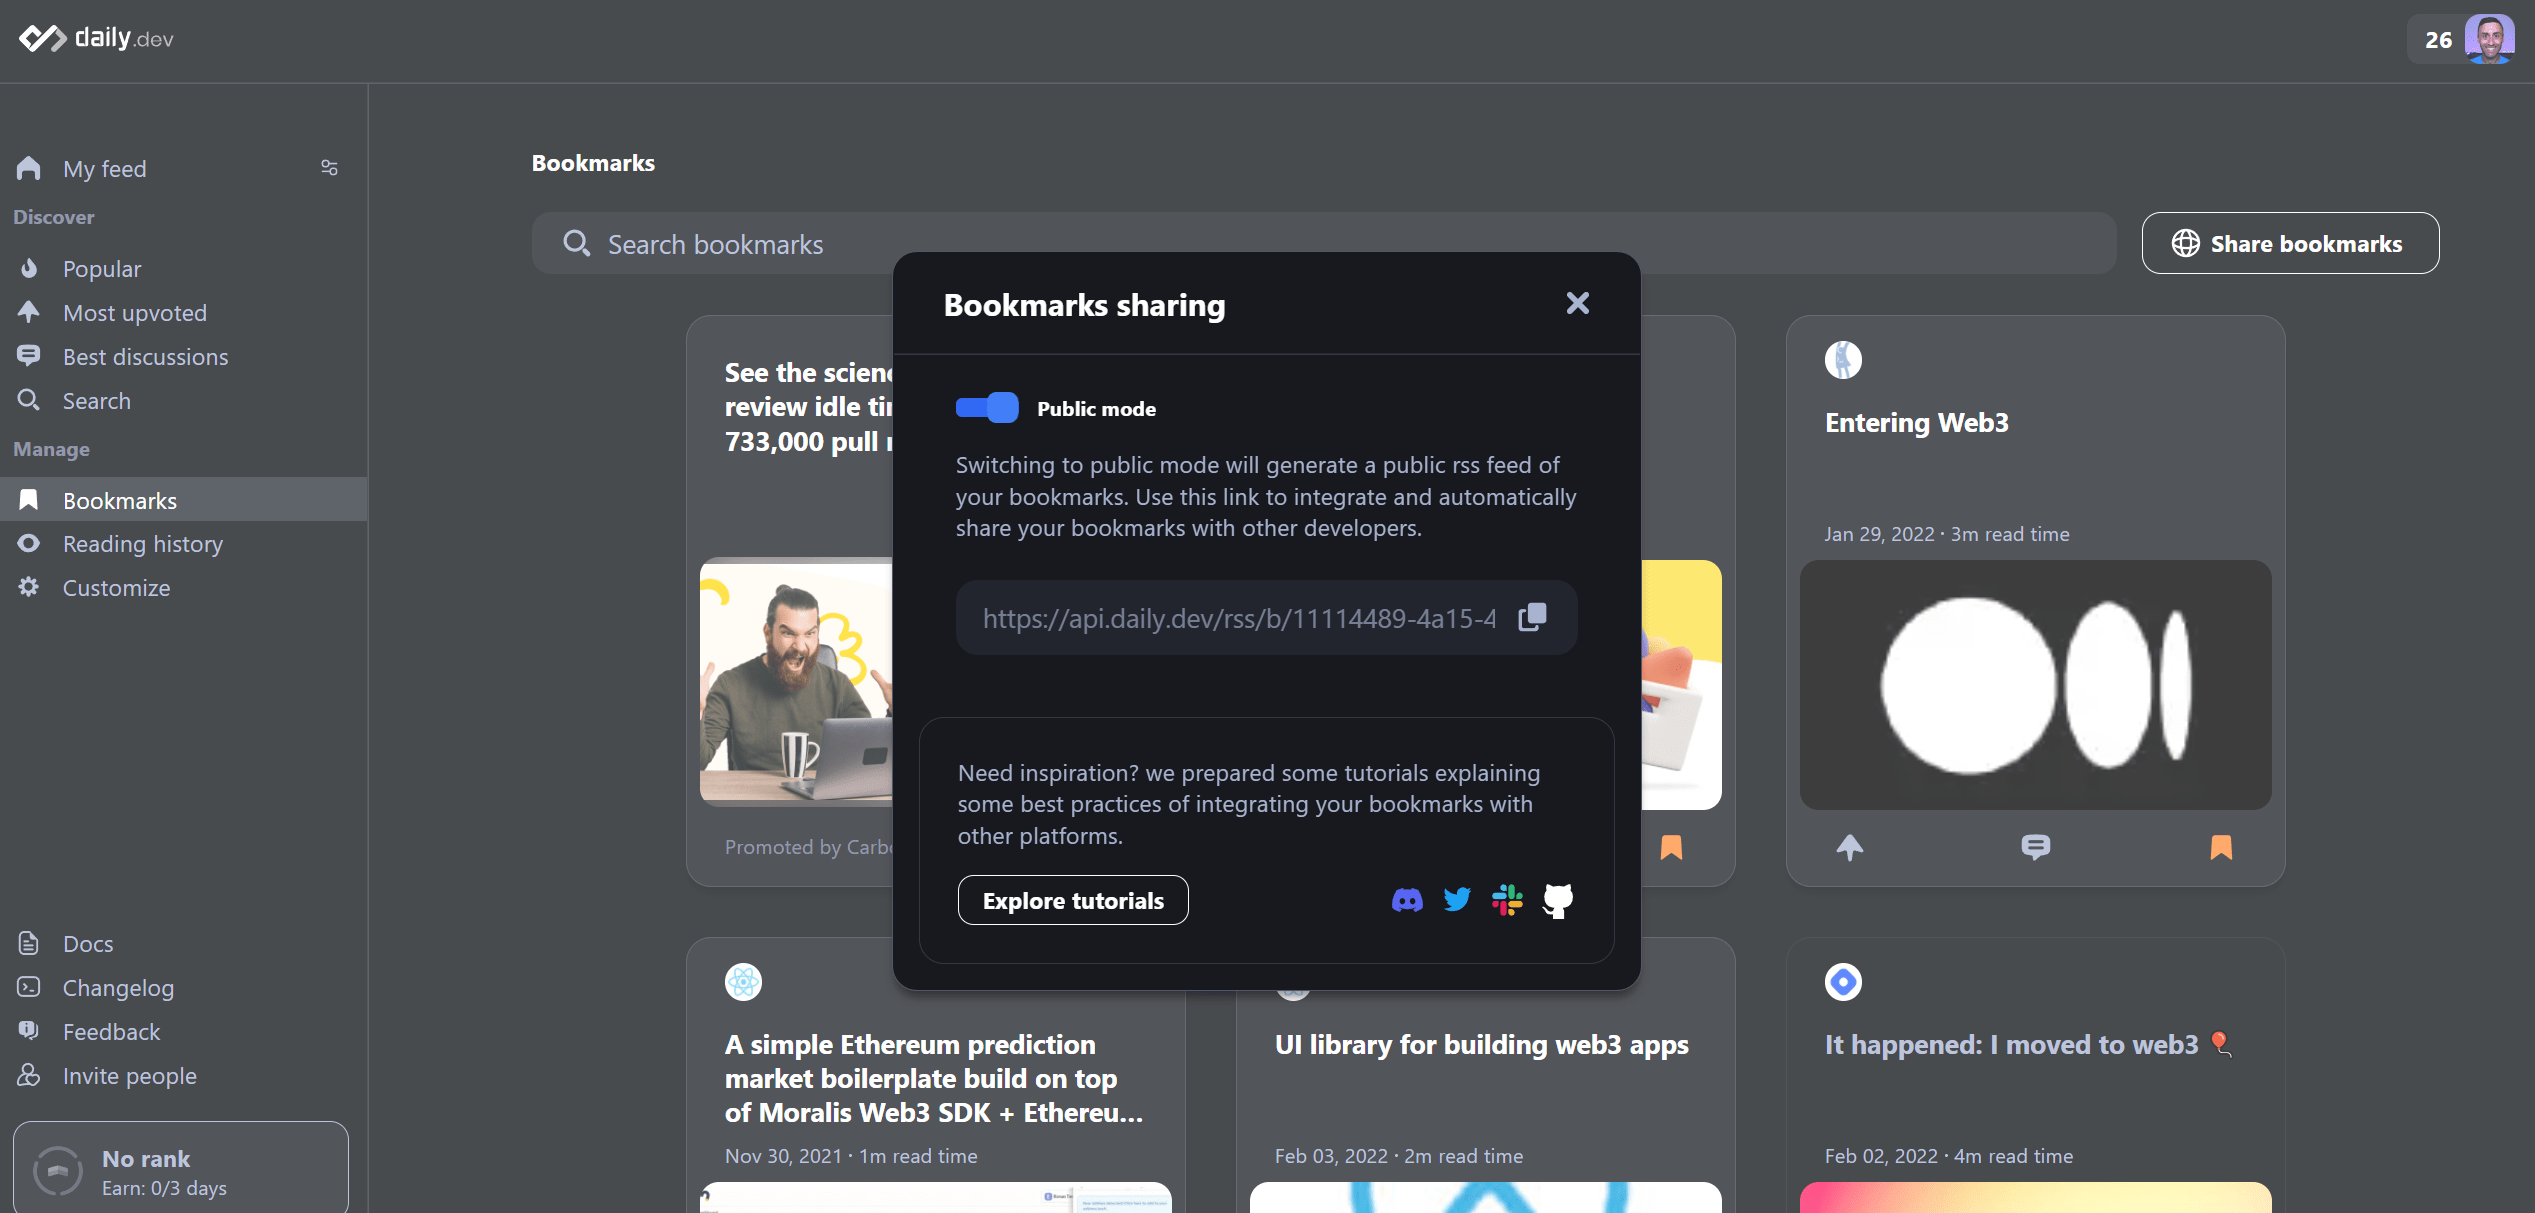Disable Public mode for bookmarks sharing

(986, 408)
